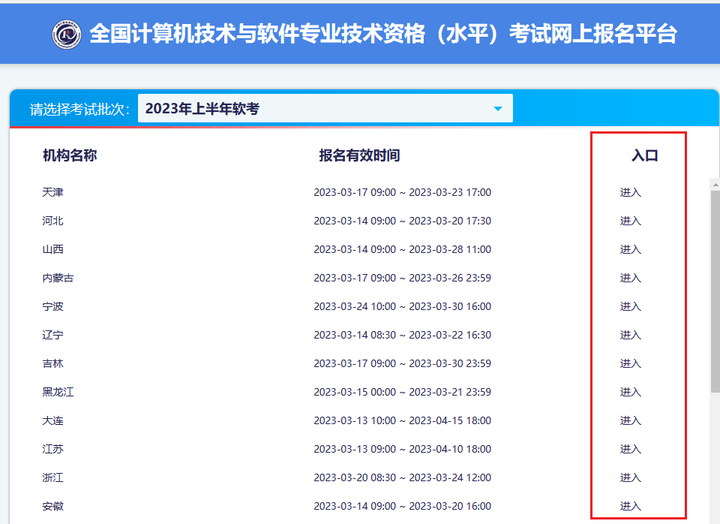The image size is (720, 524).
Task: Click the 黑龙江 registration time range
Action: (x=403, y=392)
